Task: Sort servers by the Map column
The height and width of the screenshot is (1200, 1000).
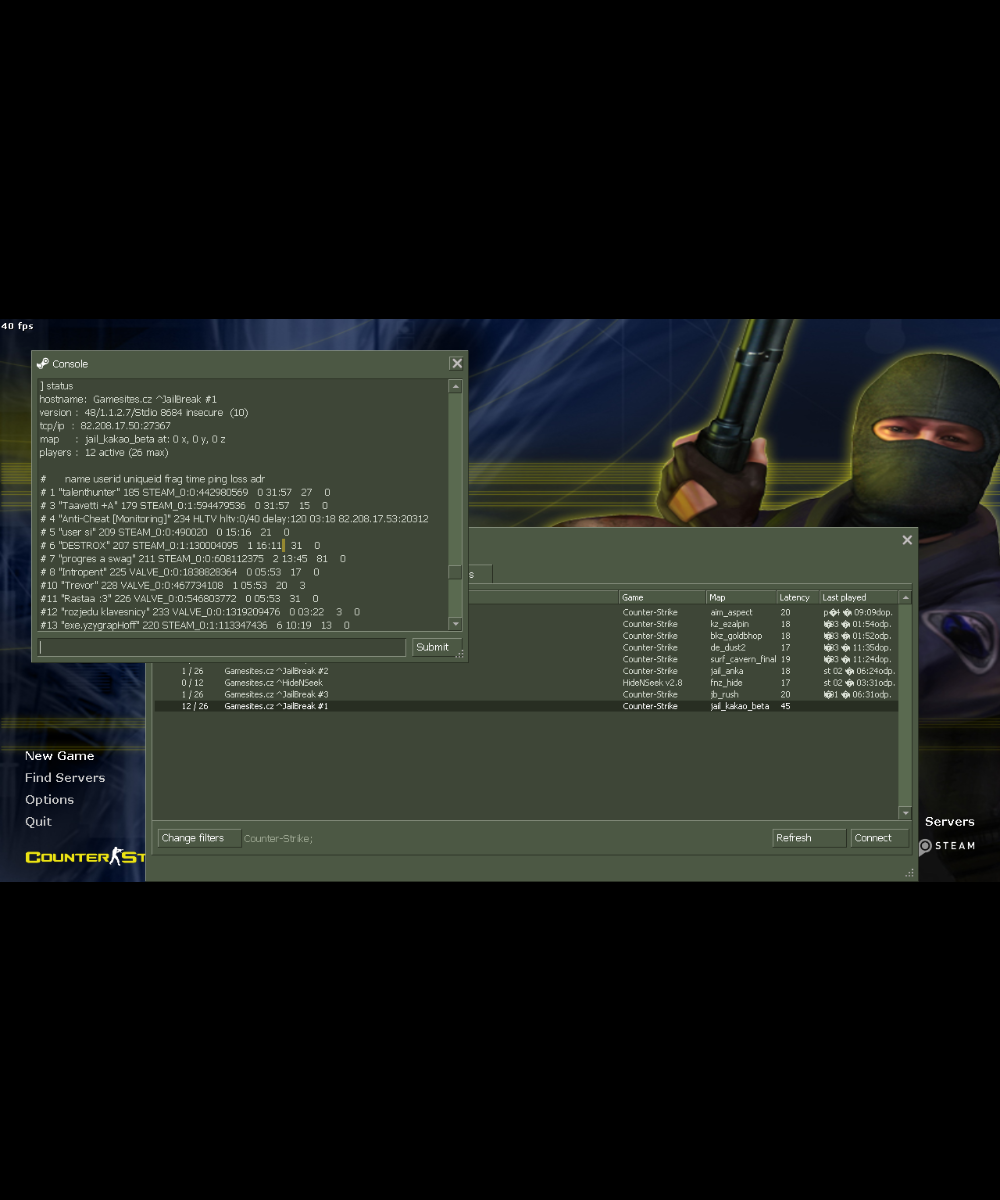Action: pyautogui.click(x=741, y=597)
